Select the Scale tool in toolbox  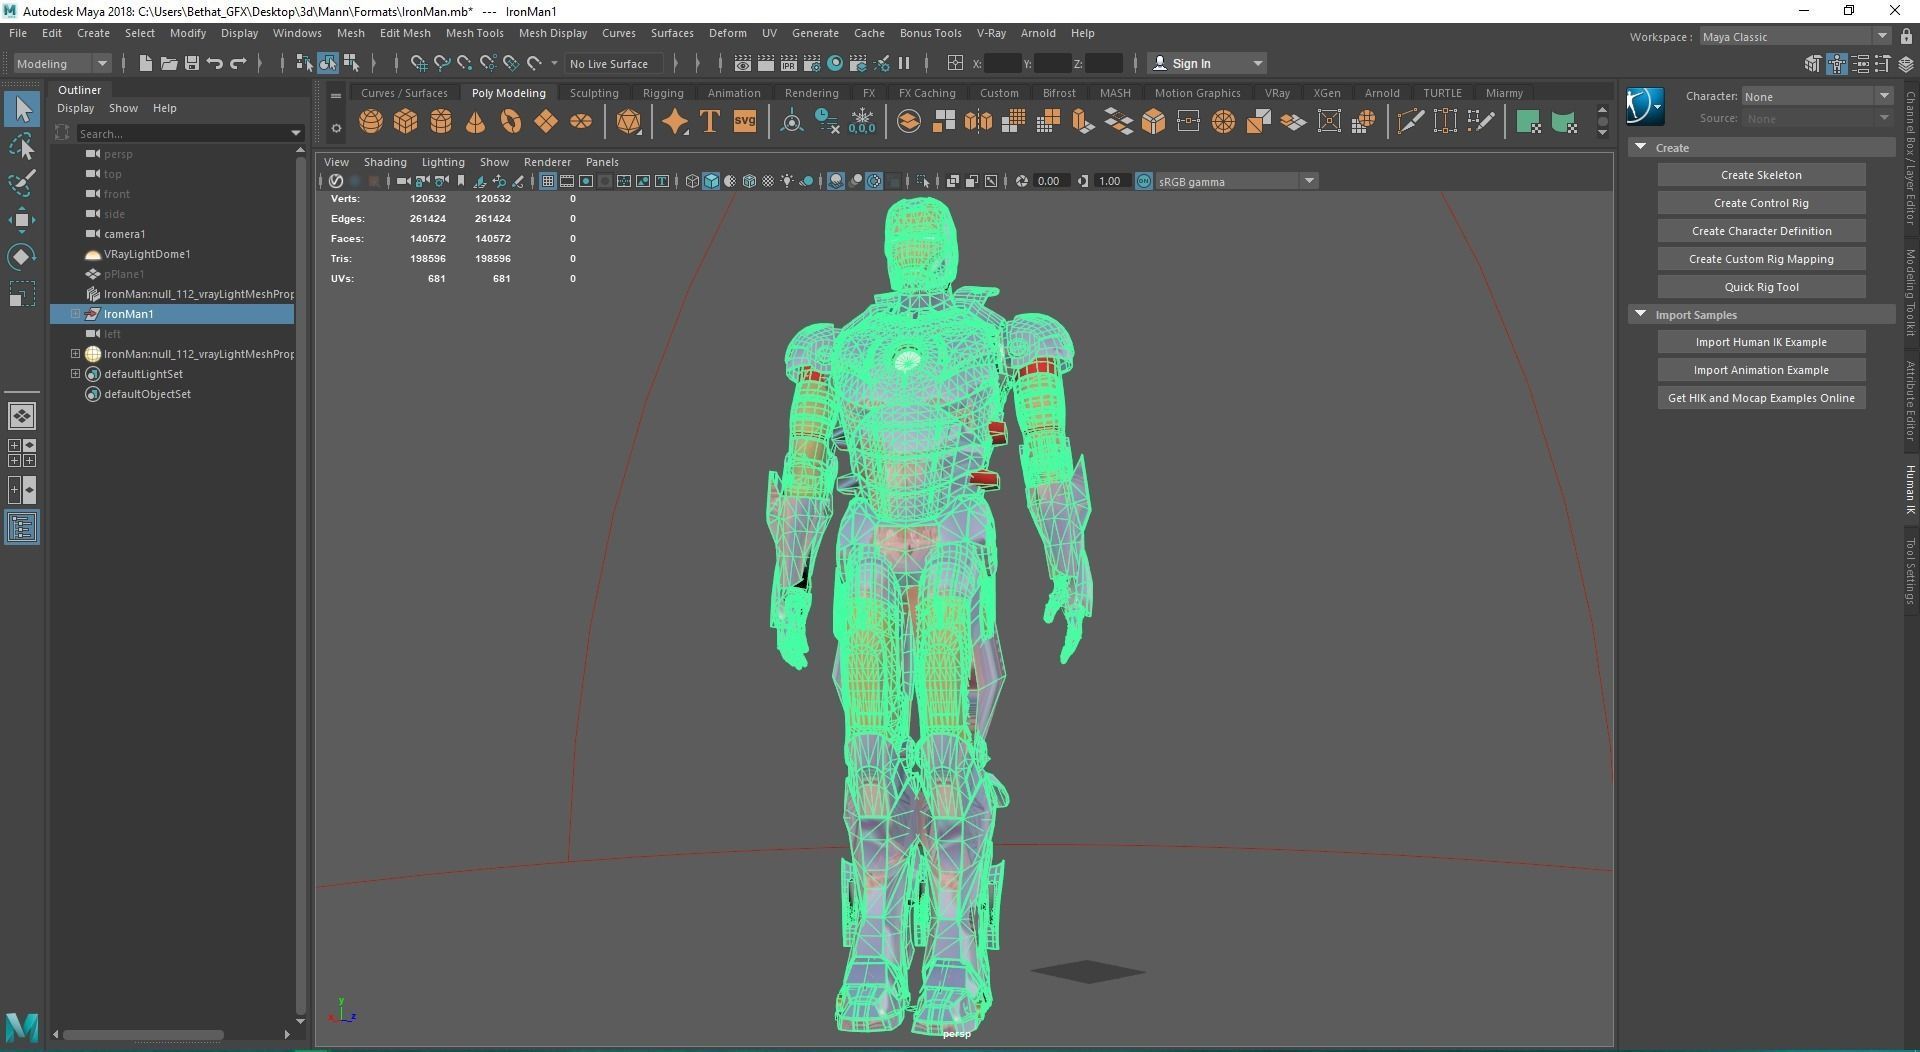coord(22,294)
